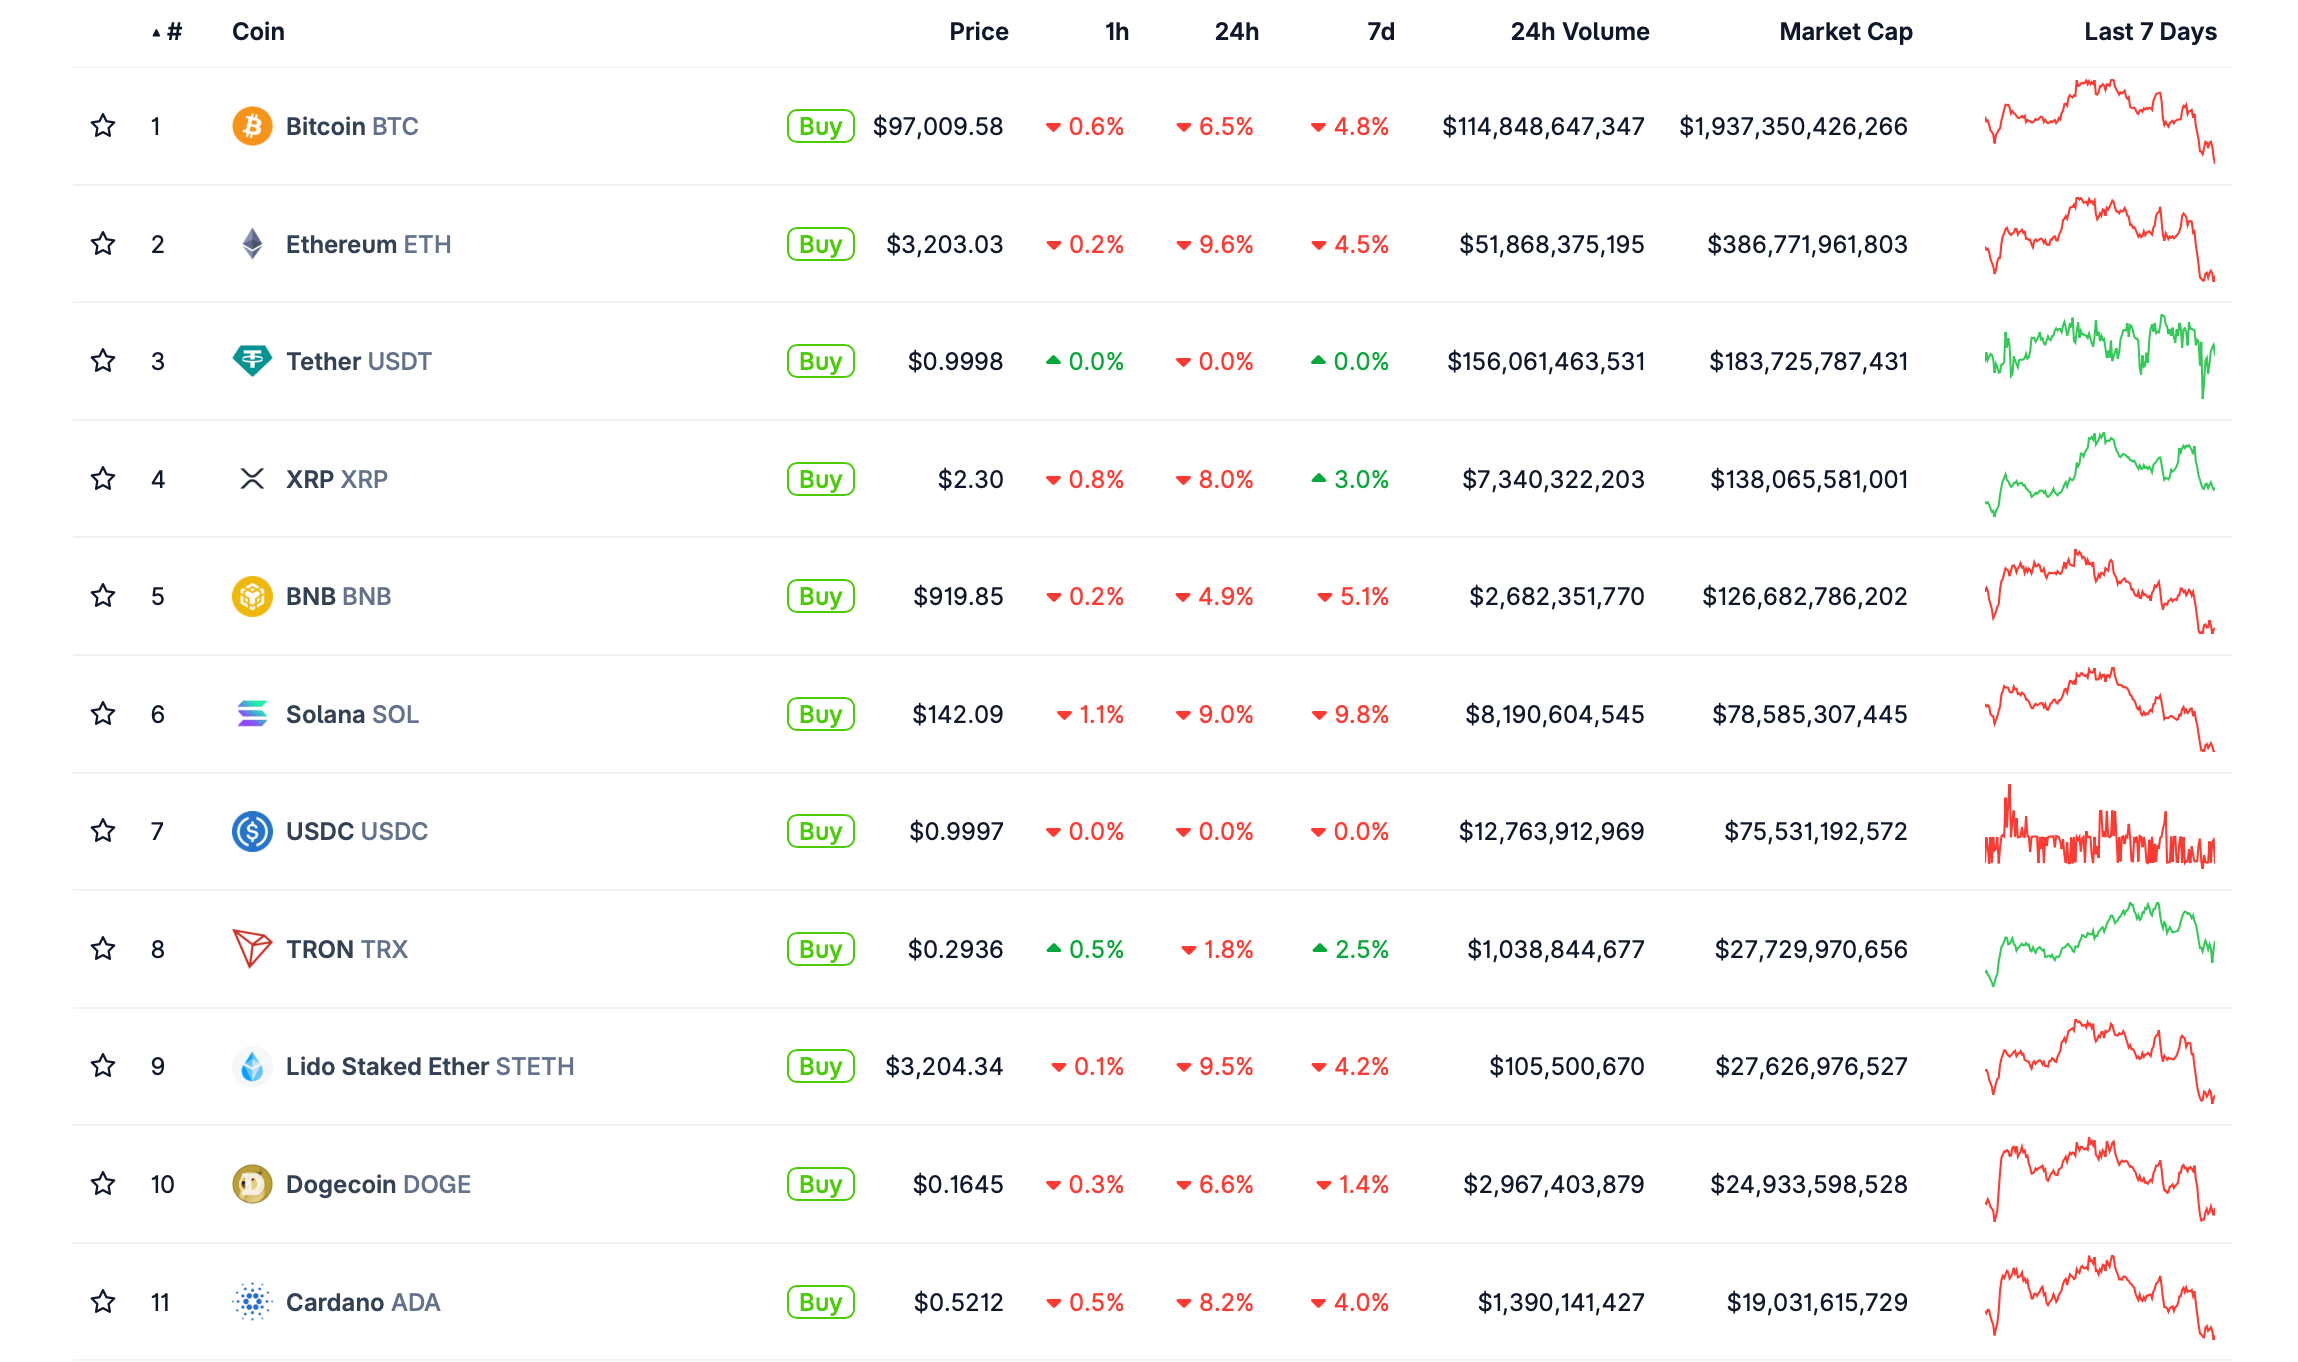This screenshot has height=1362, width=2298.
Task: Sort by the 7d change header
Action: [x=1380, y=32]
